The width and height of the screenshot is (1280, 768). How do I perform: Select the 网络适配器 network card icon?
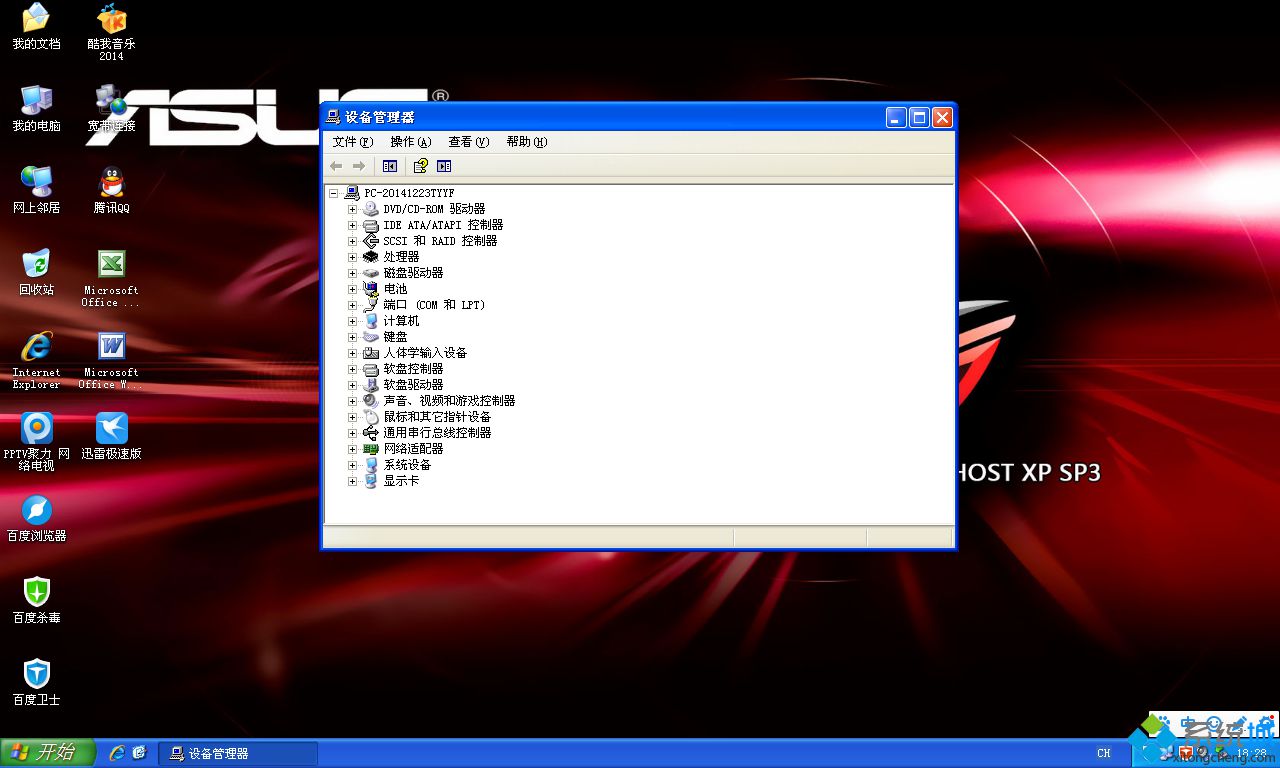pos(371,449)
